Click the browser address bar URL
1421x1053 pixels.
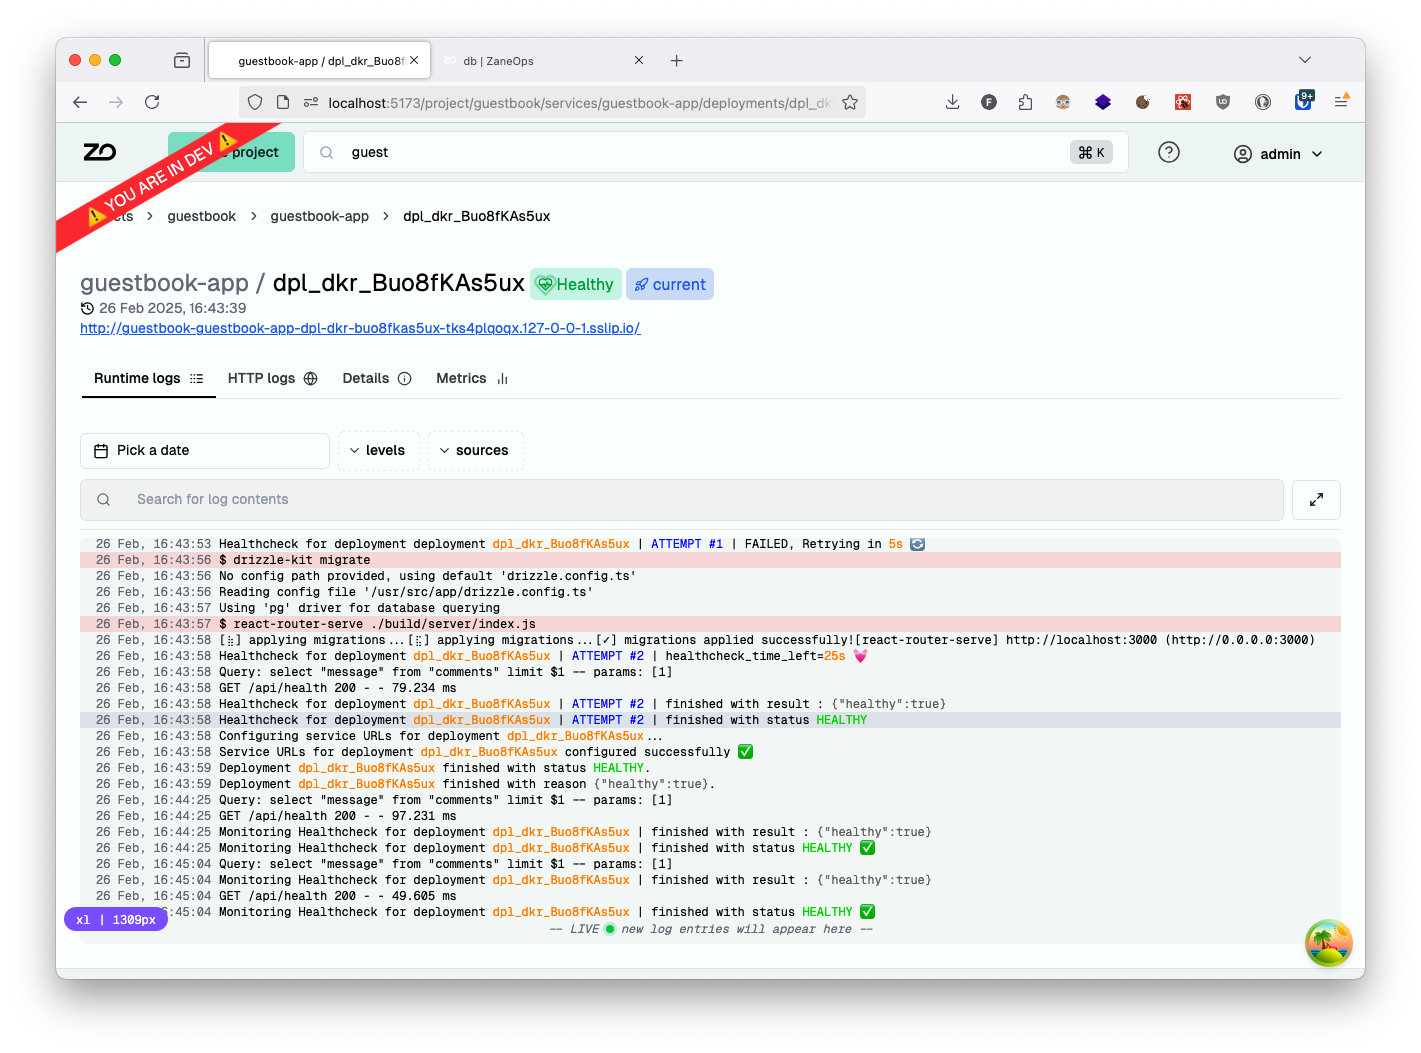[578, 103]
